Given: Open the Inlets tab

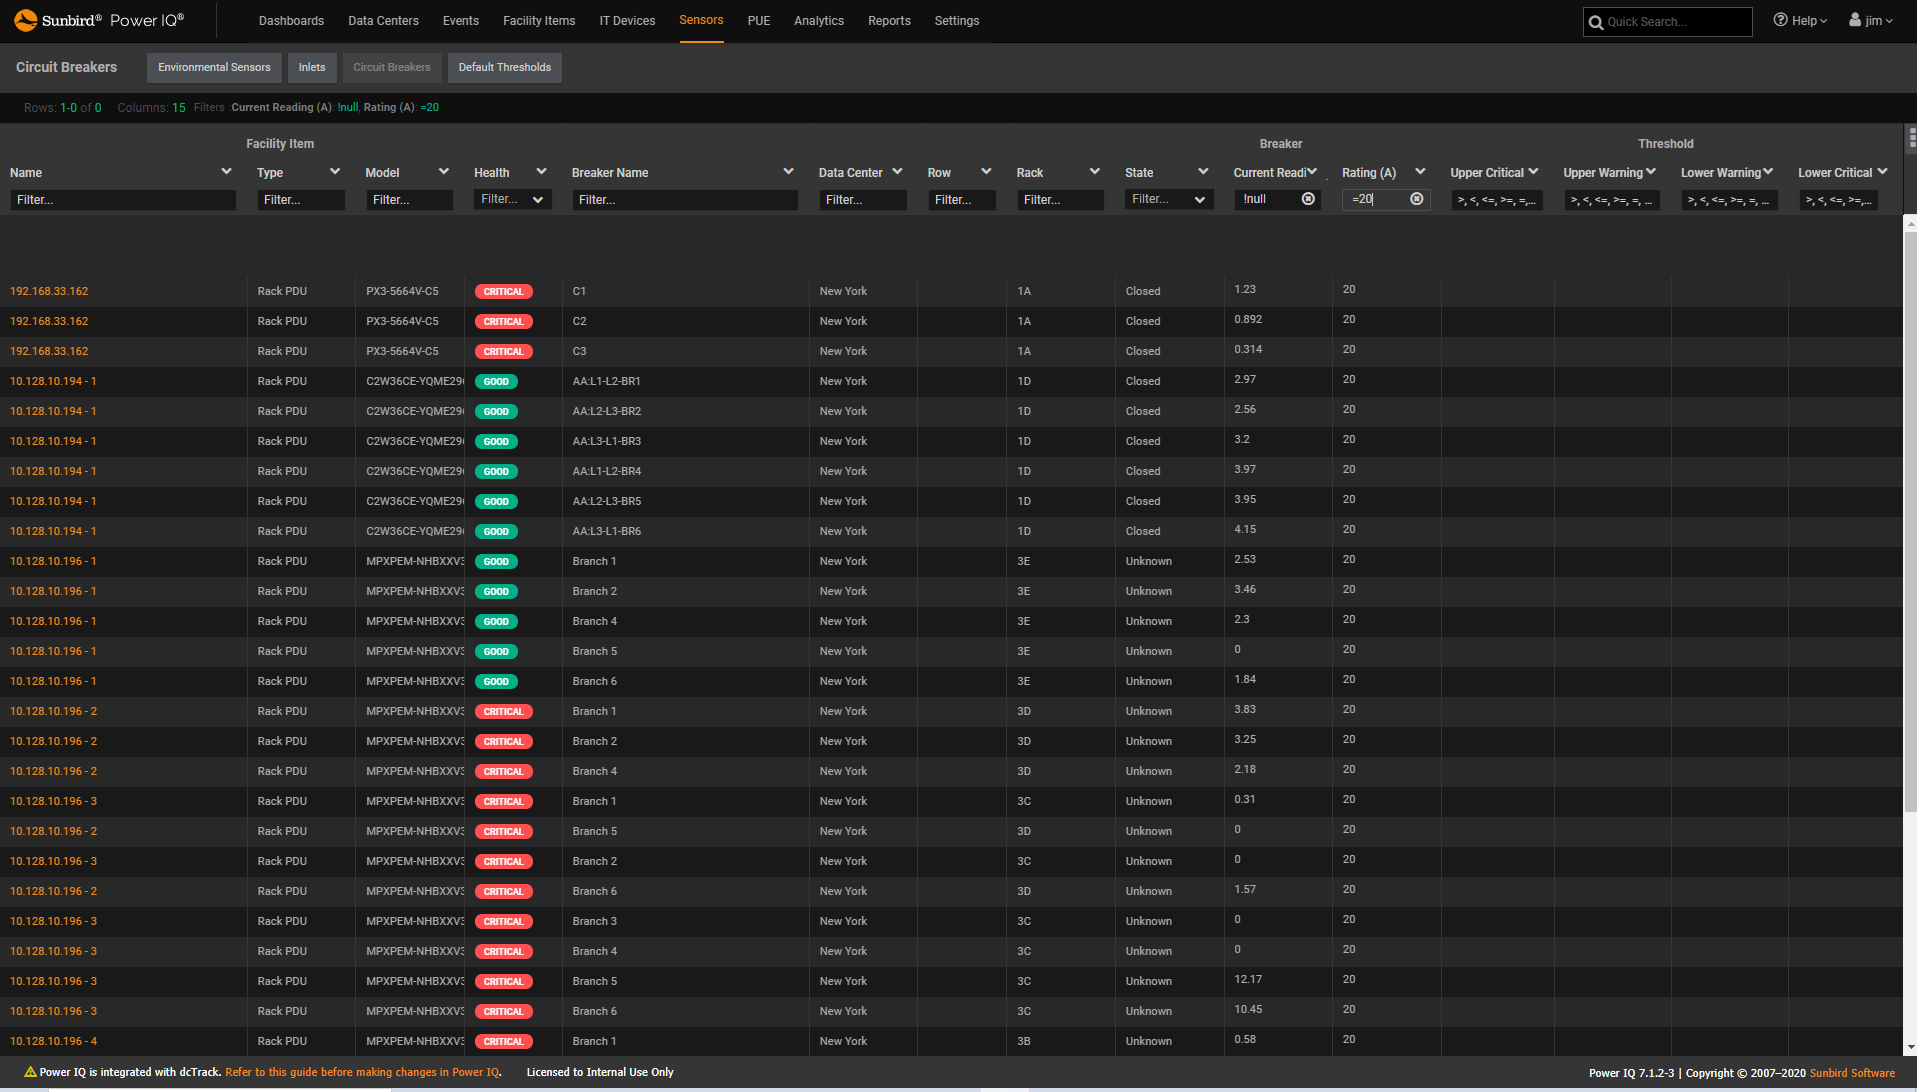Looking at the screenshot, I should tap(311, 67).
